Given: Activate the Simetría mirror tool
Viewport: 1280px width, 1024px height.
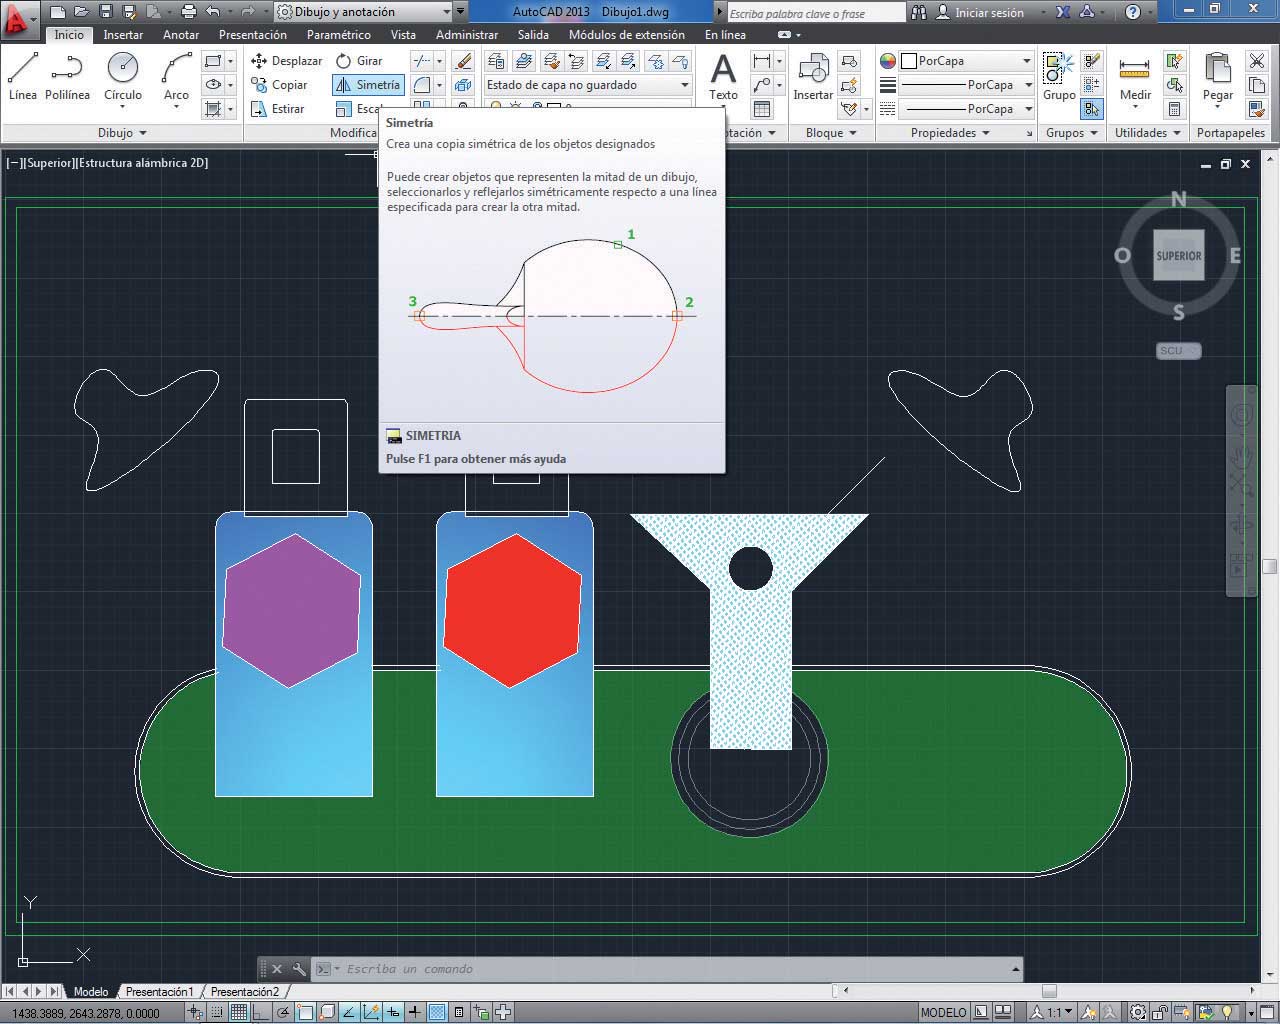Looking at the screenshot, I should [368, 85].
